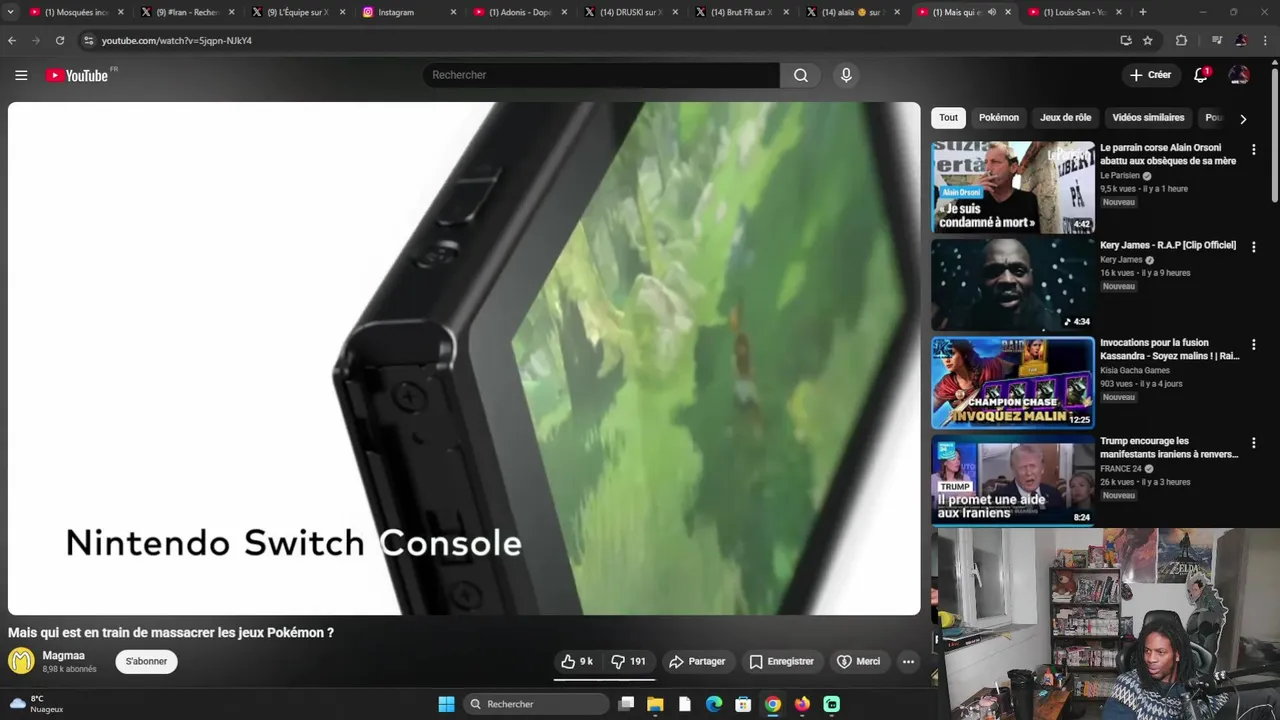
Task: Switch to the Adonis YouTube tab
Action: 520,12
